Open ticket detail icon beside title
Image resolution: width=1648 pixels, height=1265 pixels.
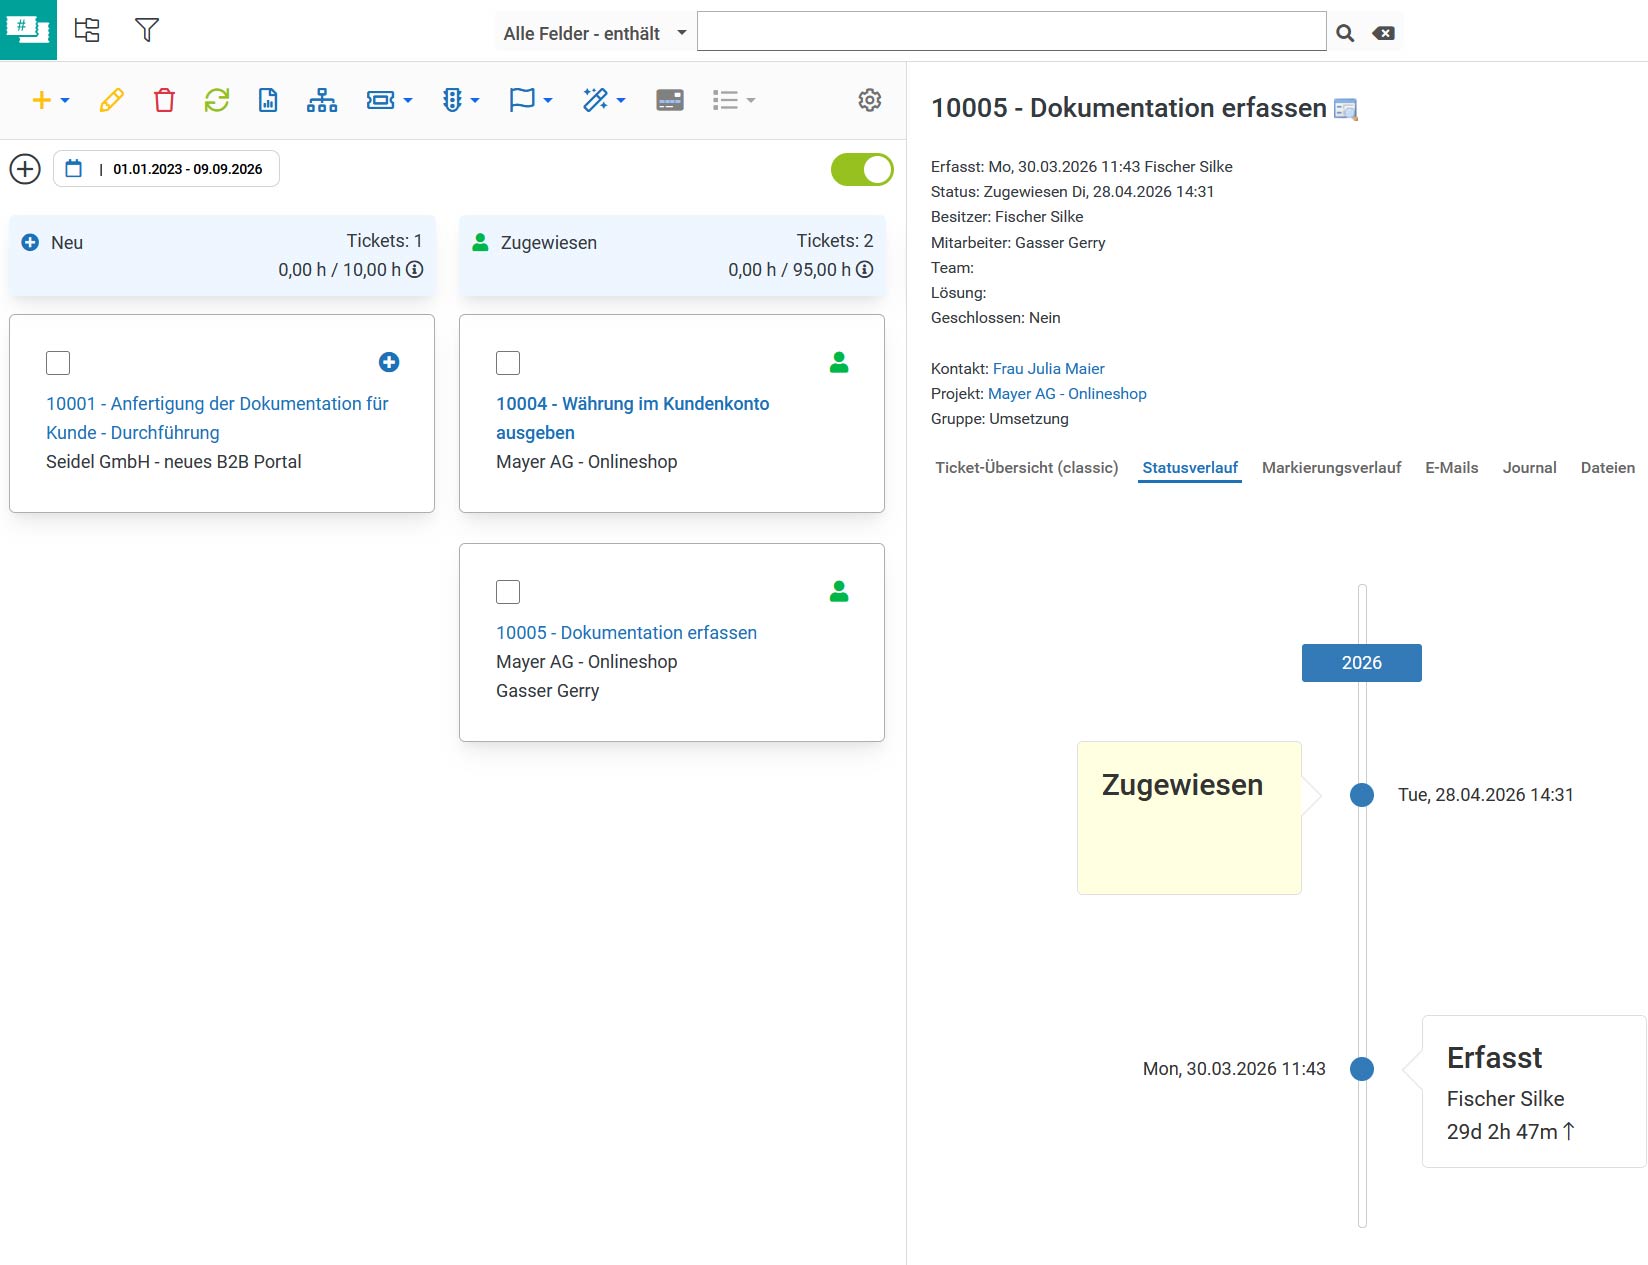(x=1346, y=109)
